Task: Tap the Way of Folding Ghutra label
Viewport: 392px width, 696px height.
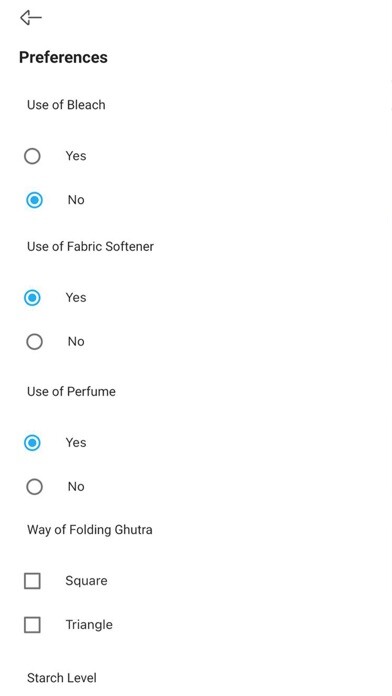Action: (90, 530)
